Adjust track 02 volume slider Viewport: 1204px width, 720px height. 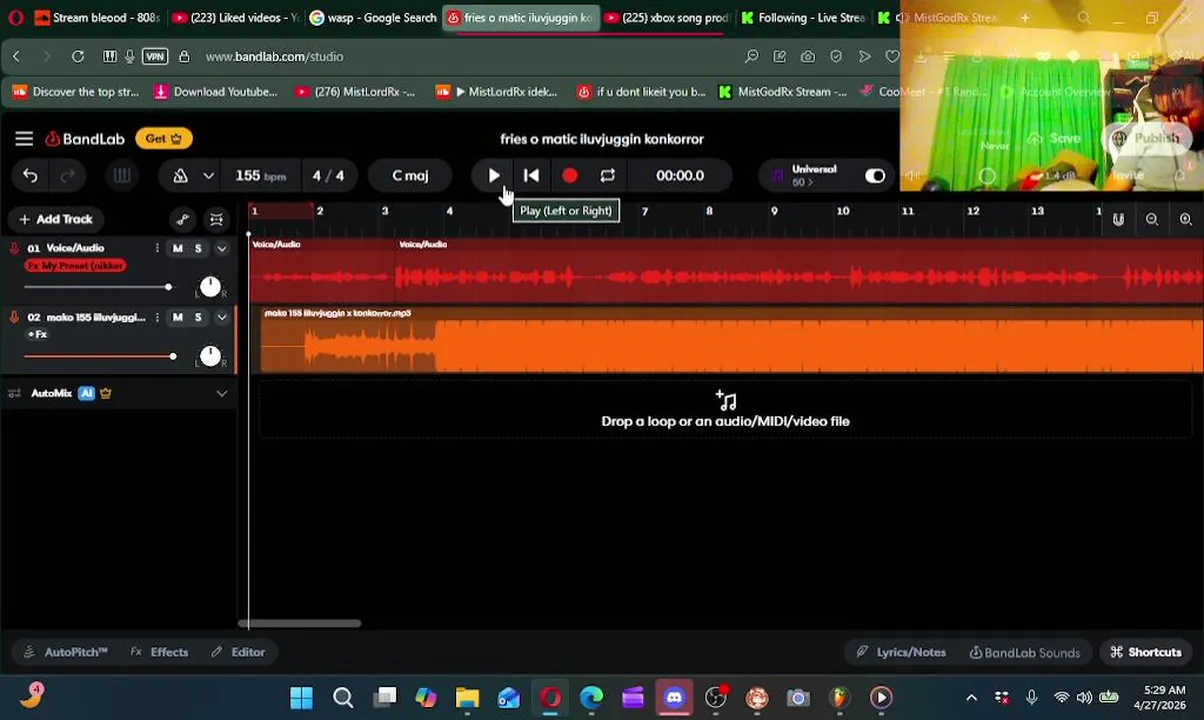click(x=100, y=356)
